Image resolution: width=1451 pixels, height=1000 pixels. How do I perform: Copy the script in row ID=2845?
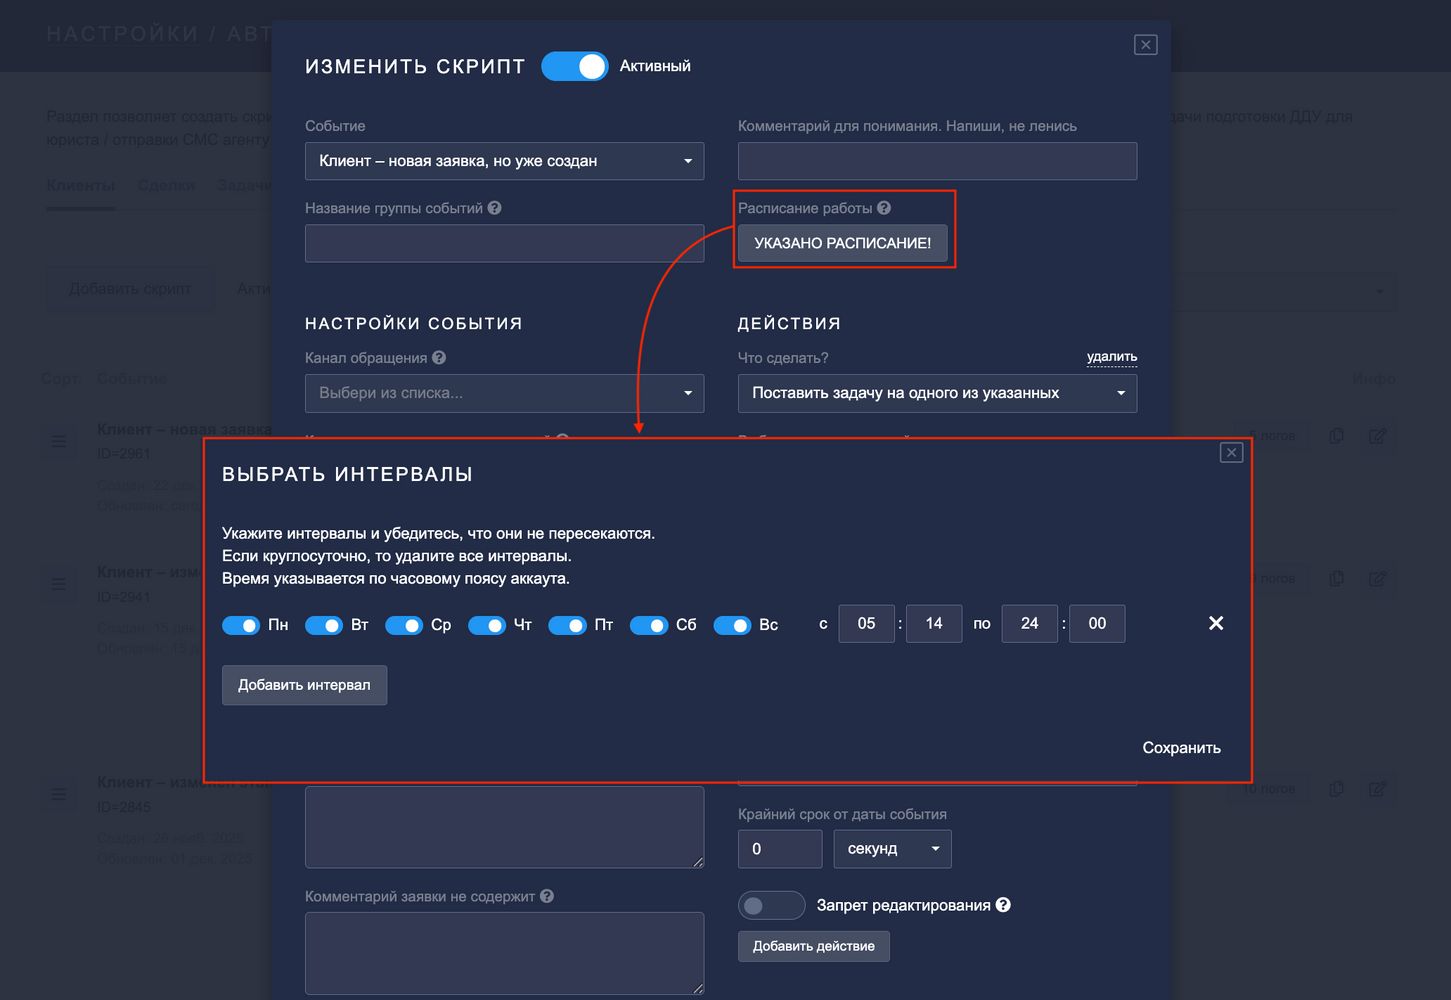point(1336,789)
